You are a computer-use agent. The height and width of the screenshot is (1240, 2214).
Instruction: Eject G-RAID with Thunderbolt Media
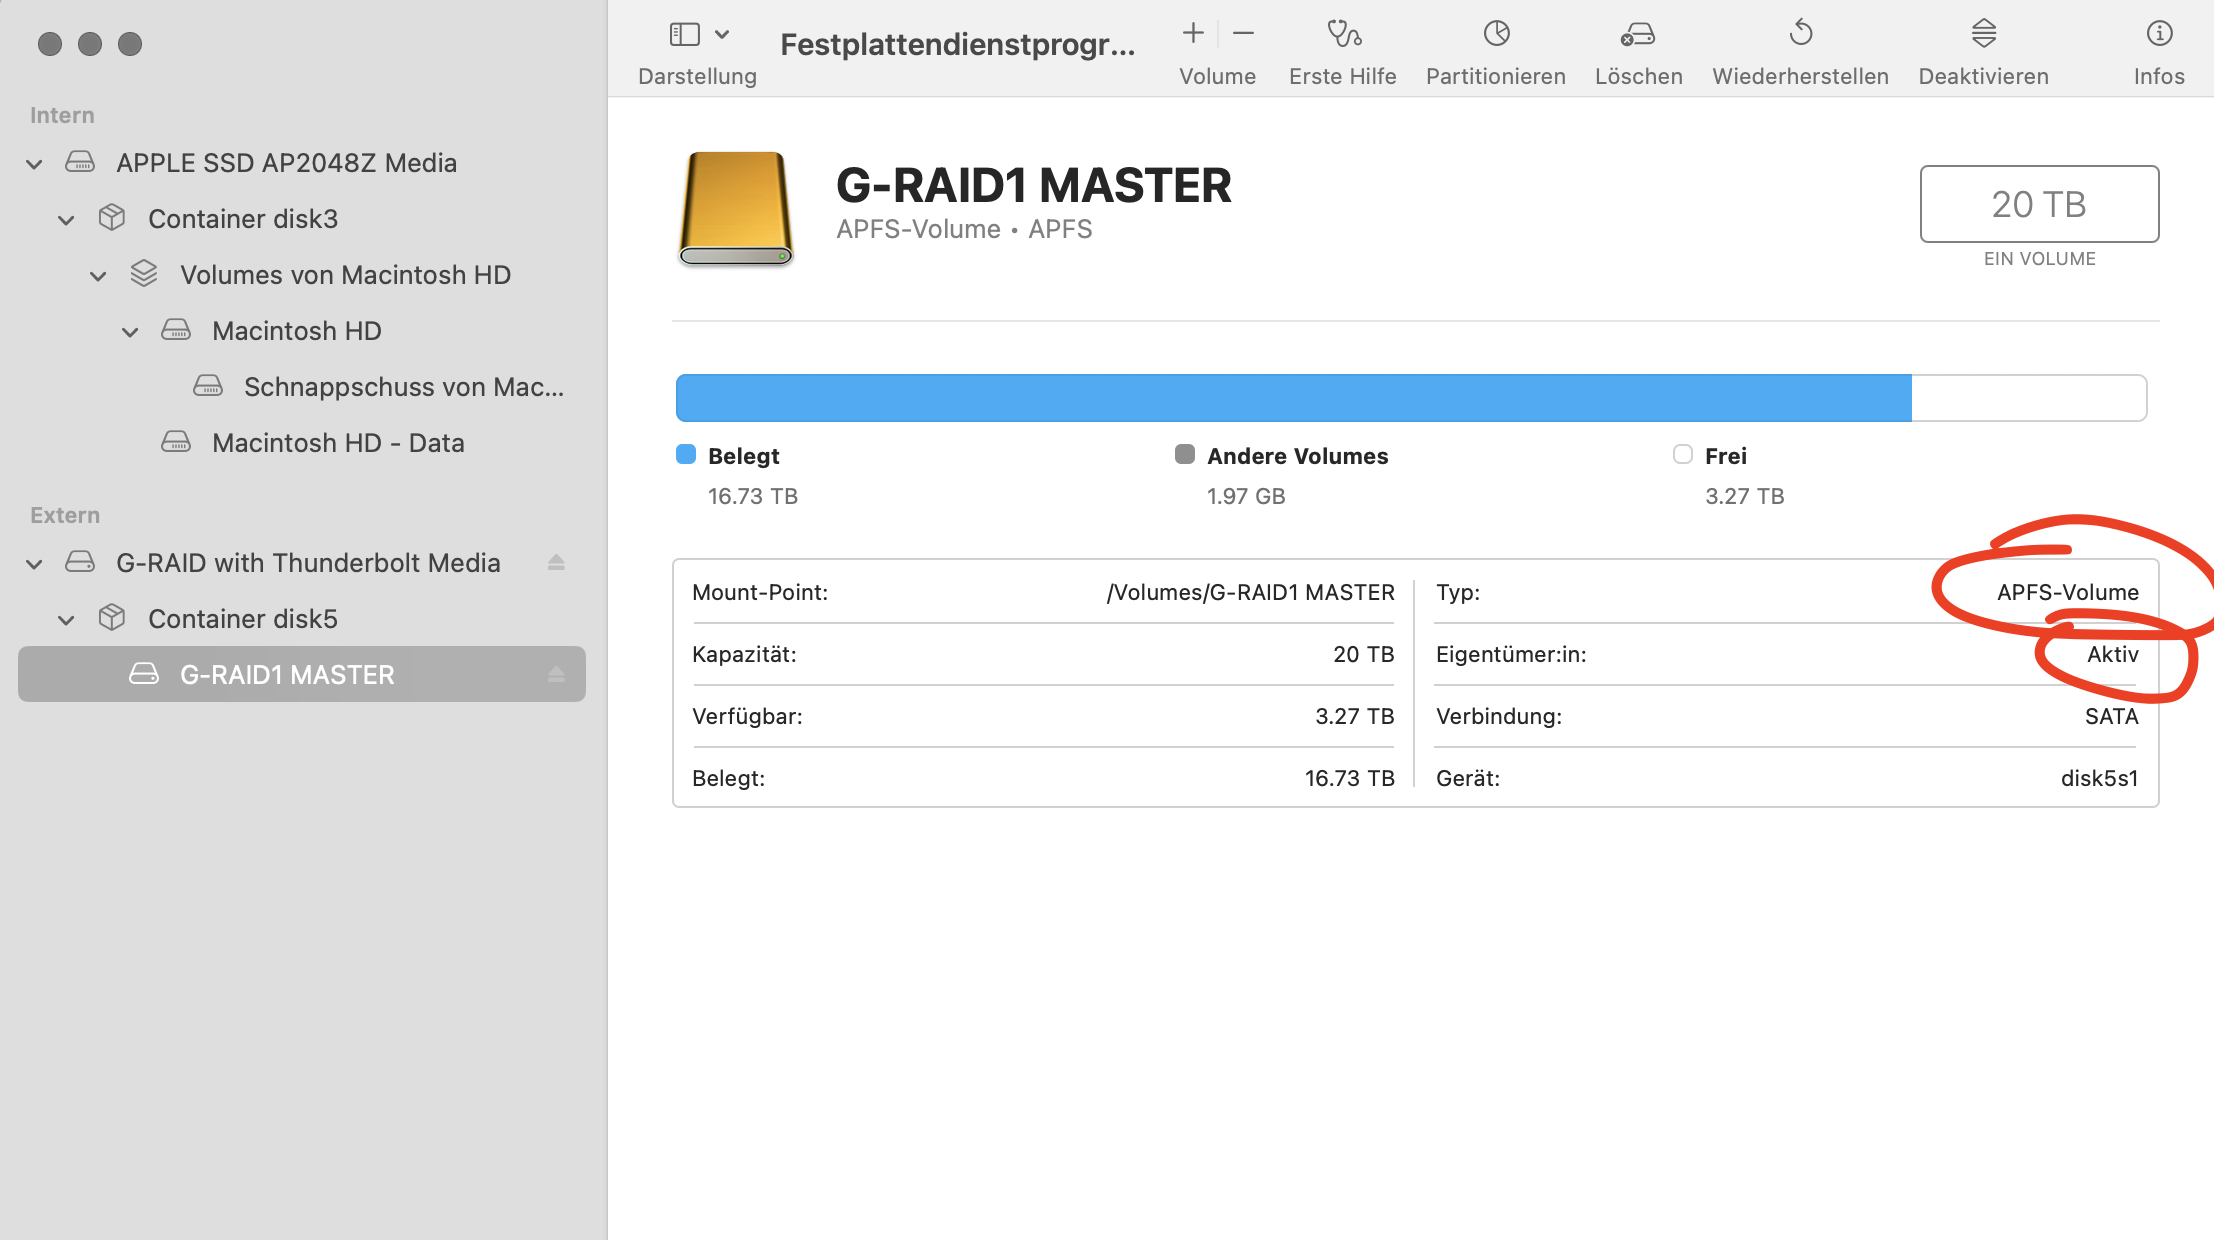(556, 563)
